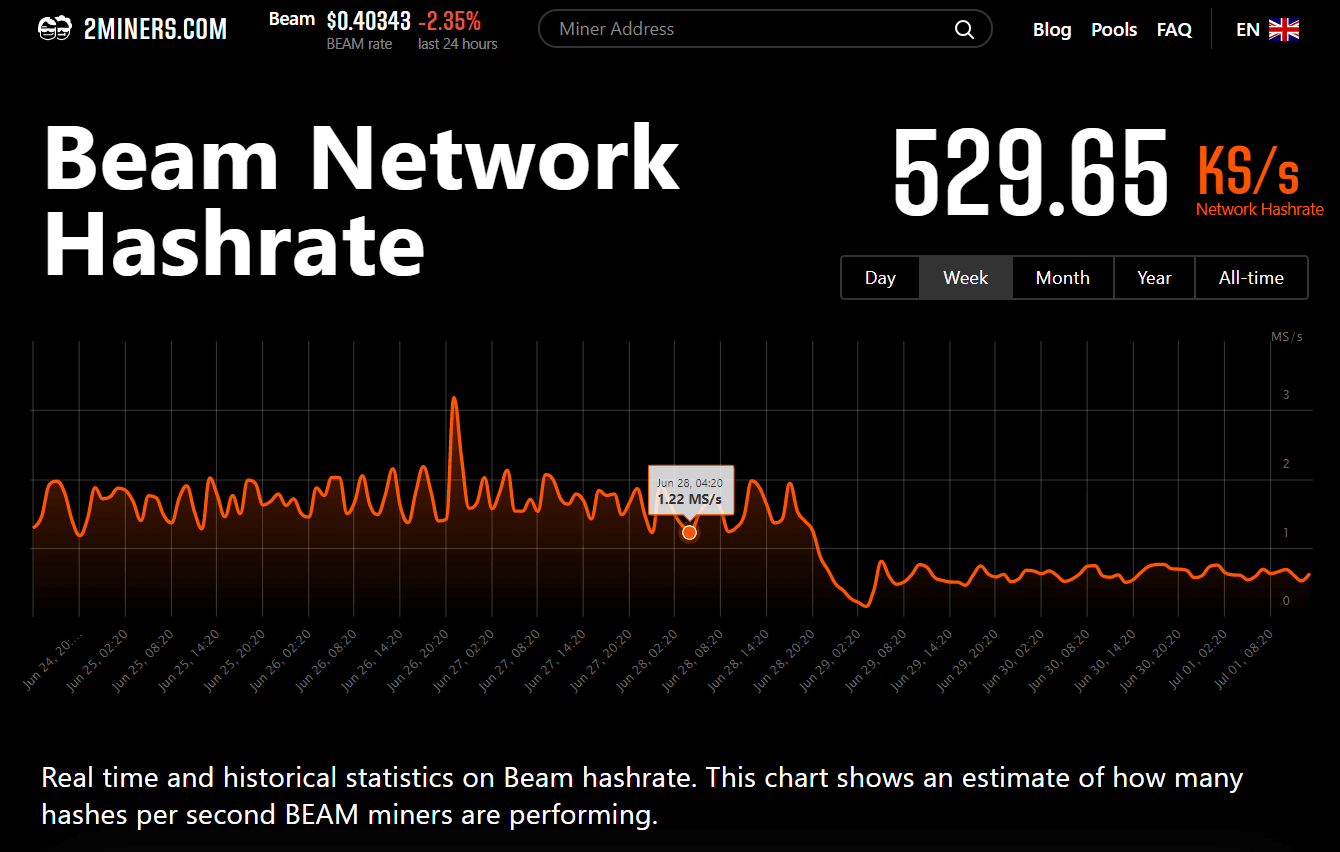Click the Network Hashrate unit label
Screen dimensions: 1340x852
point(1259,208)
